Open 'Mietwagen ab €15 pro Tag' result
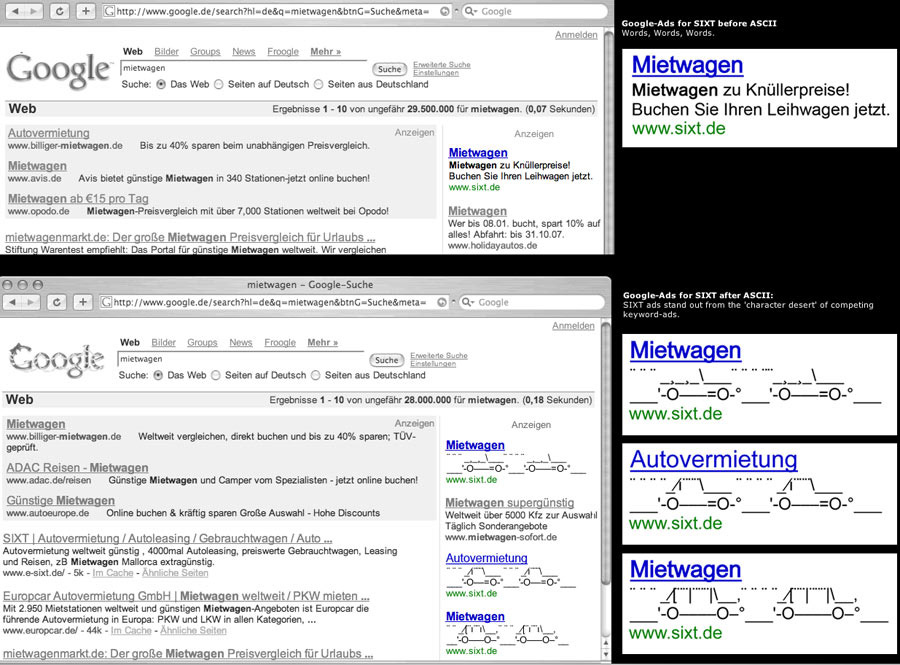 point(78,199)
